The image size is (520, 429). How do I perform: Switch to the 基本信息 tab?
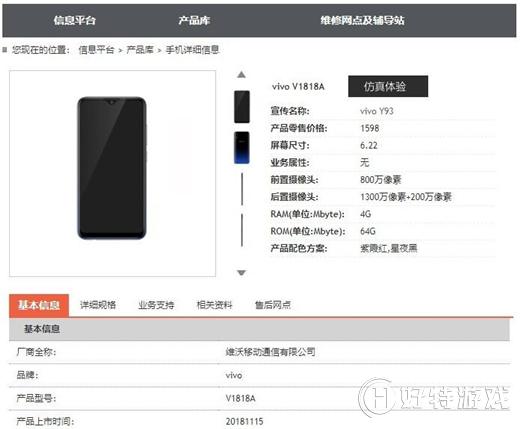[39, 305]
